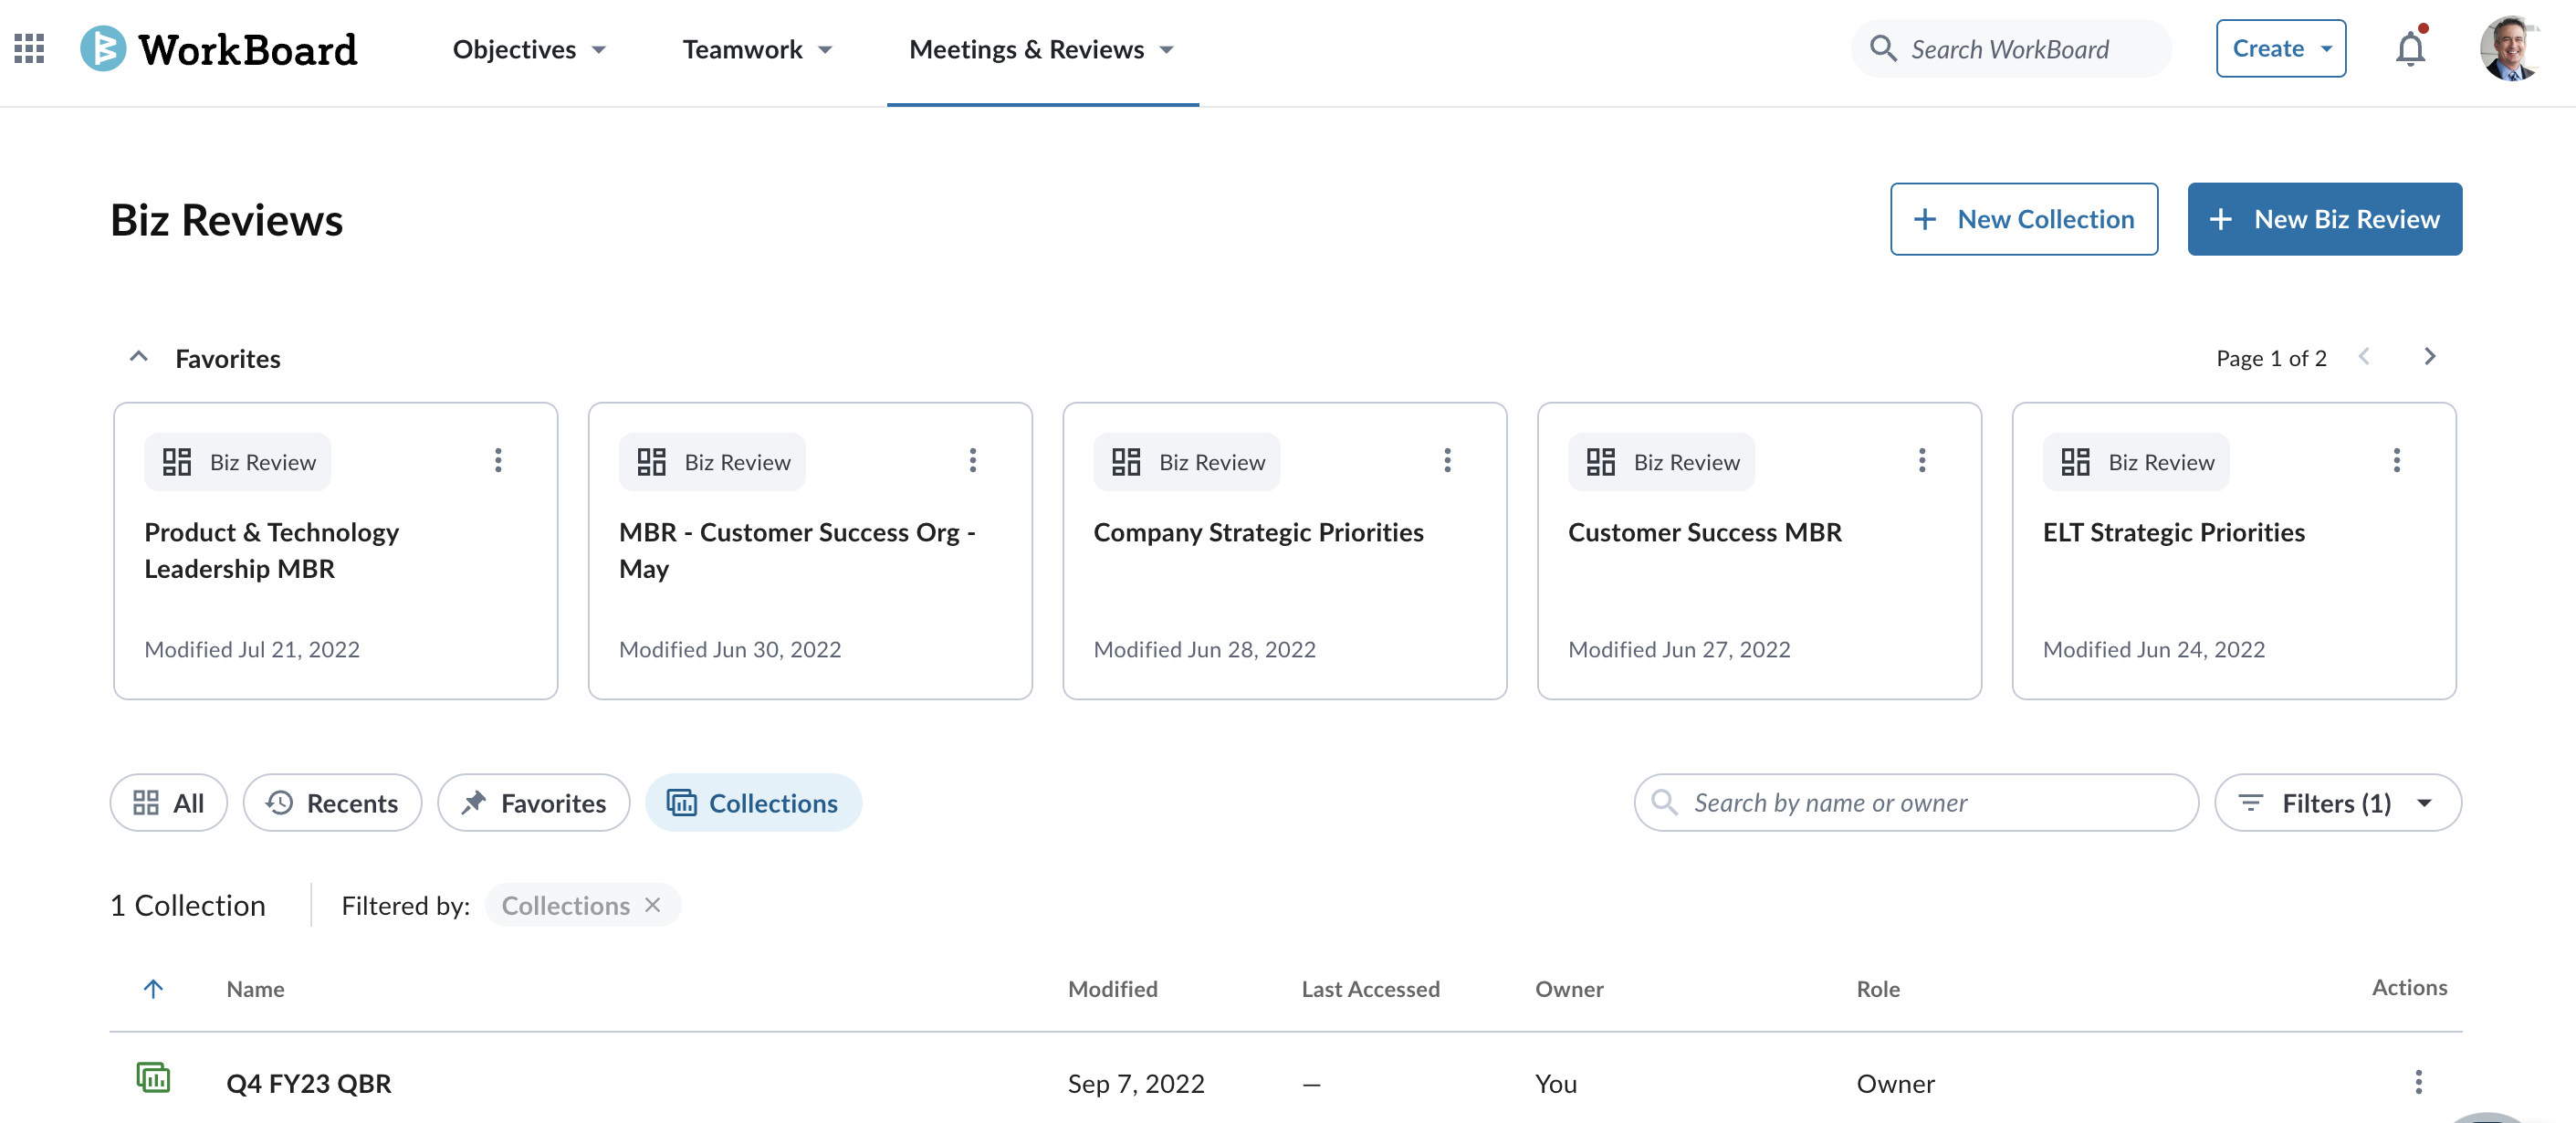Click the Sep 7, 2022 modified date
The height and width of the screenshot is (1123, 2576).
pyautogui.click(x=1135, y=1083)
